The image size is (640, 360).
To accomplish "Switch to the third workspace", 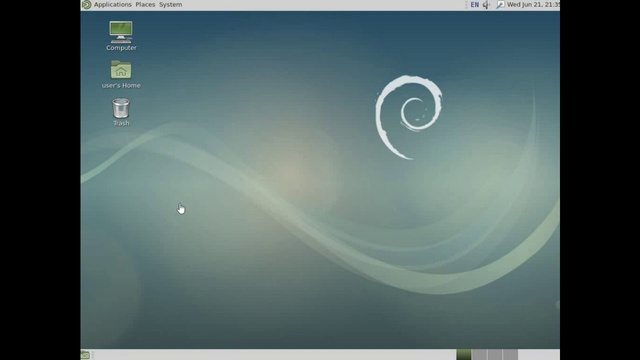I will [495, 355].
